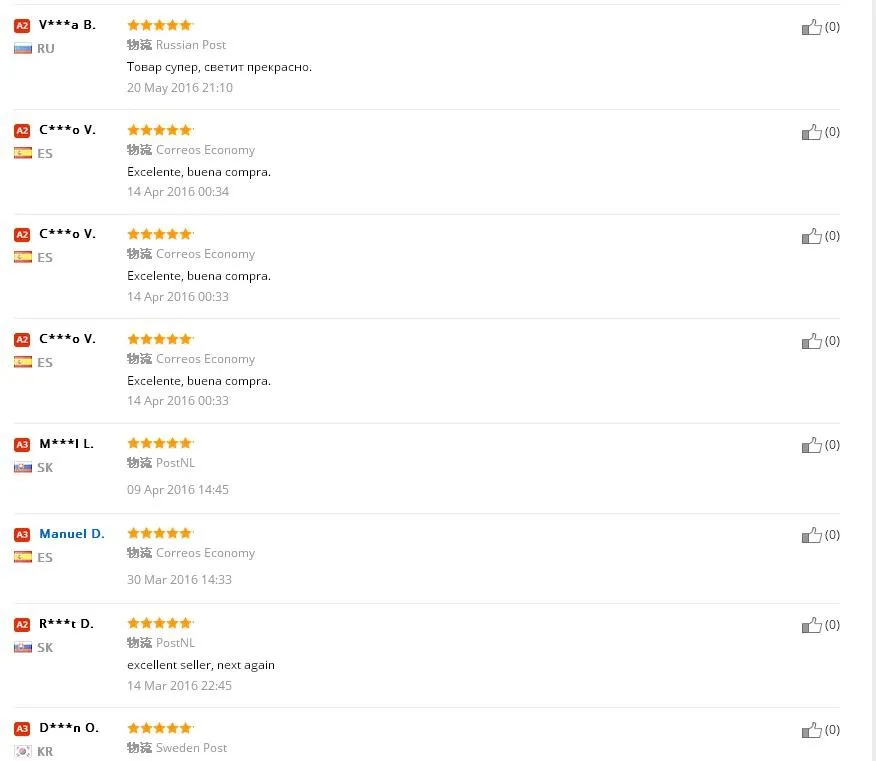Give a thumbs-up to Manuel D.'s review
This screenshot has height=761, width=876.
811,535
